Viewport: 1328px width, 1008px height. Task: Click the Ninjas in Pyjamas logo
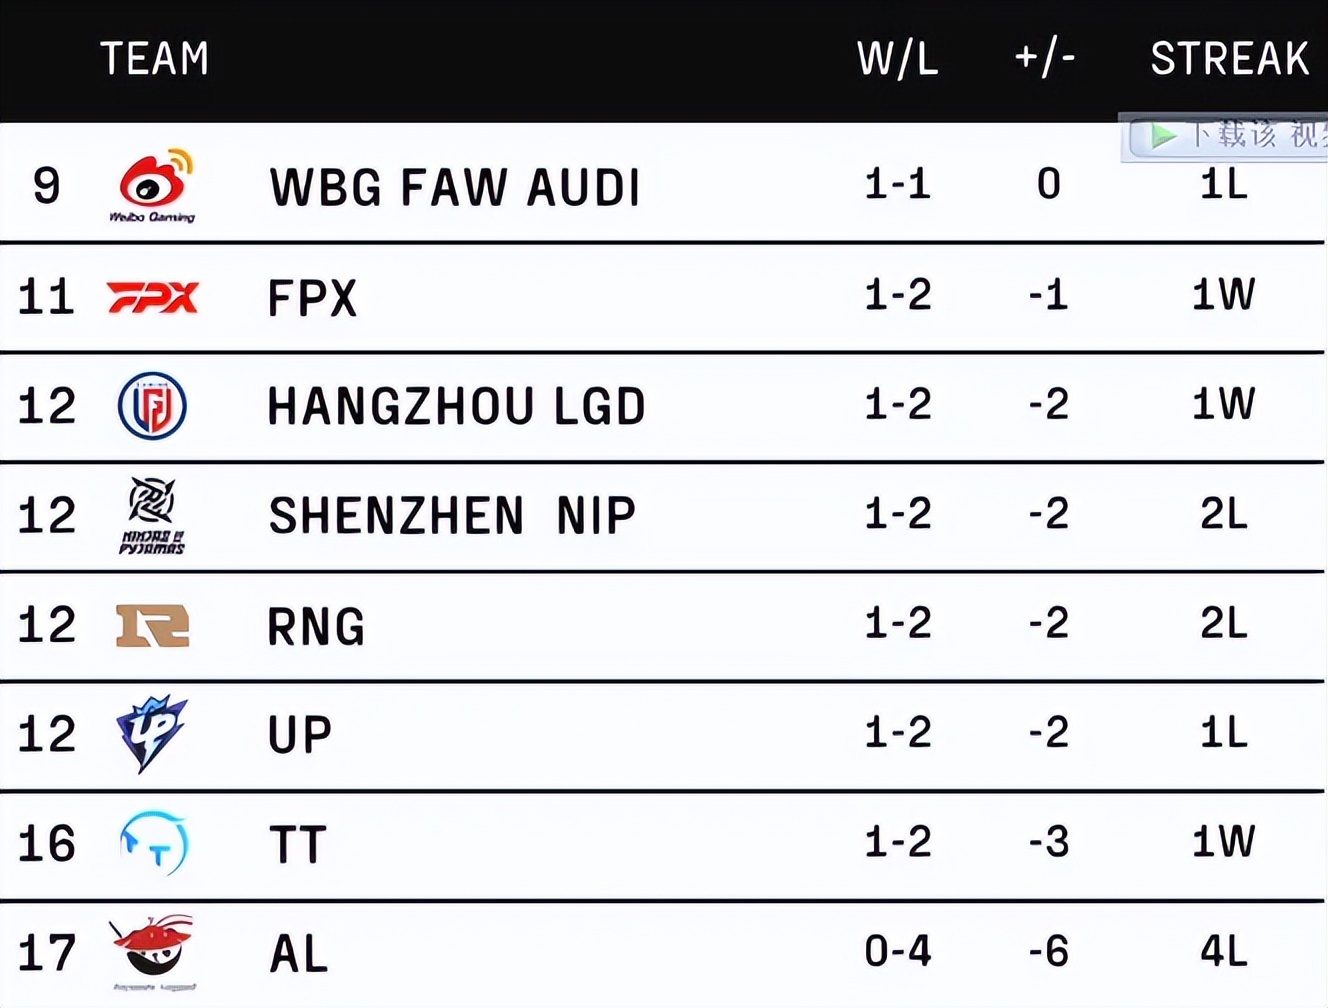point(152,515)
